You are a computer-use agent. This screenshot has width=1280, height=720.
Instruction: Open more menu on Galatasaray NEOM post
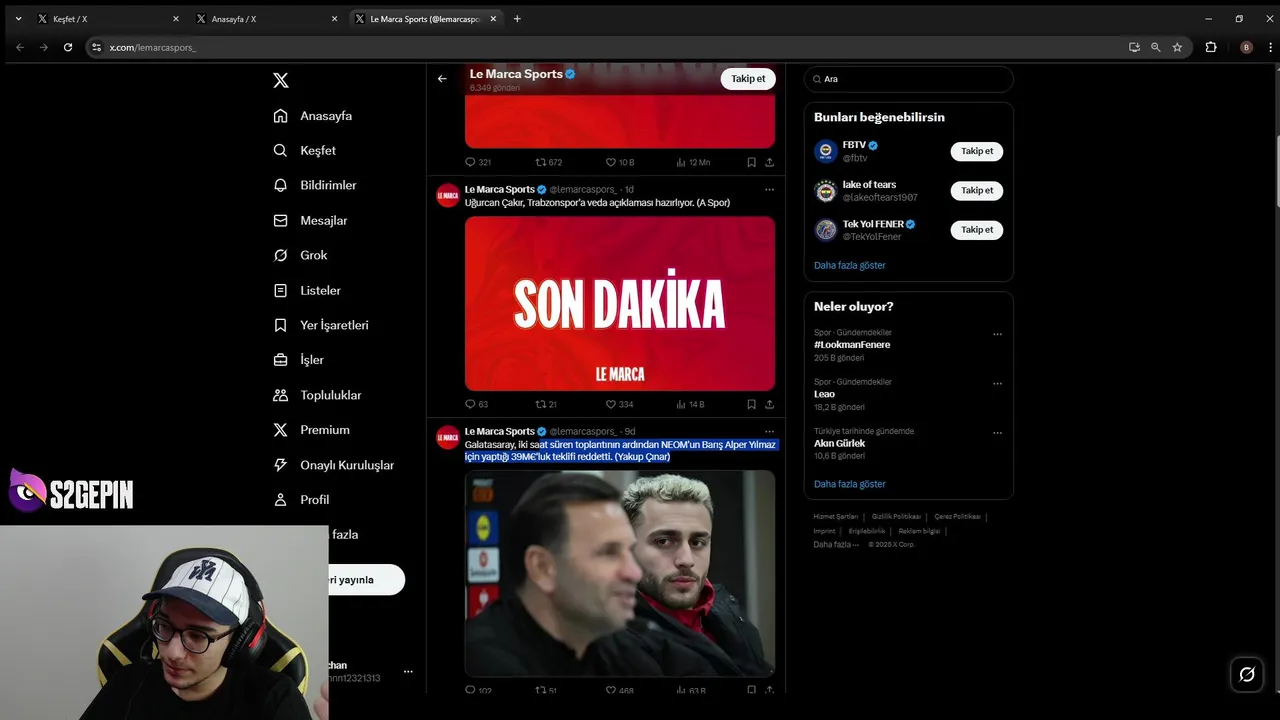pyautogui.click(x=769, y=431)
